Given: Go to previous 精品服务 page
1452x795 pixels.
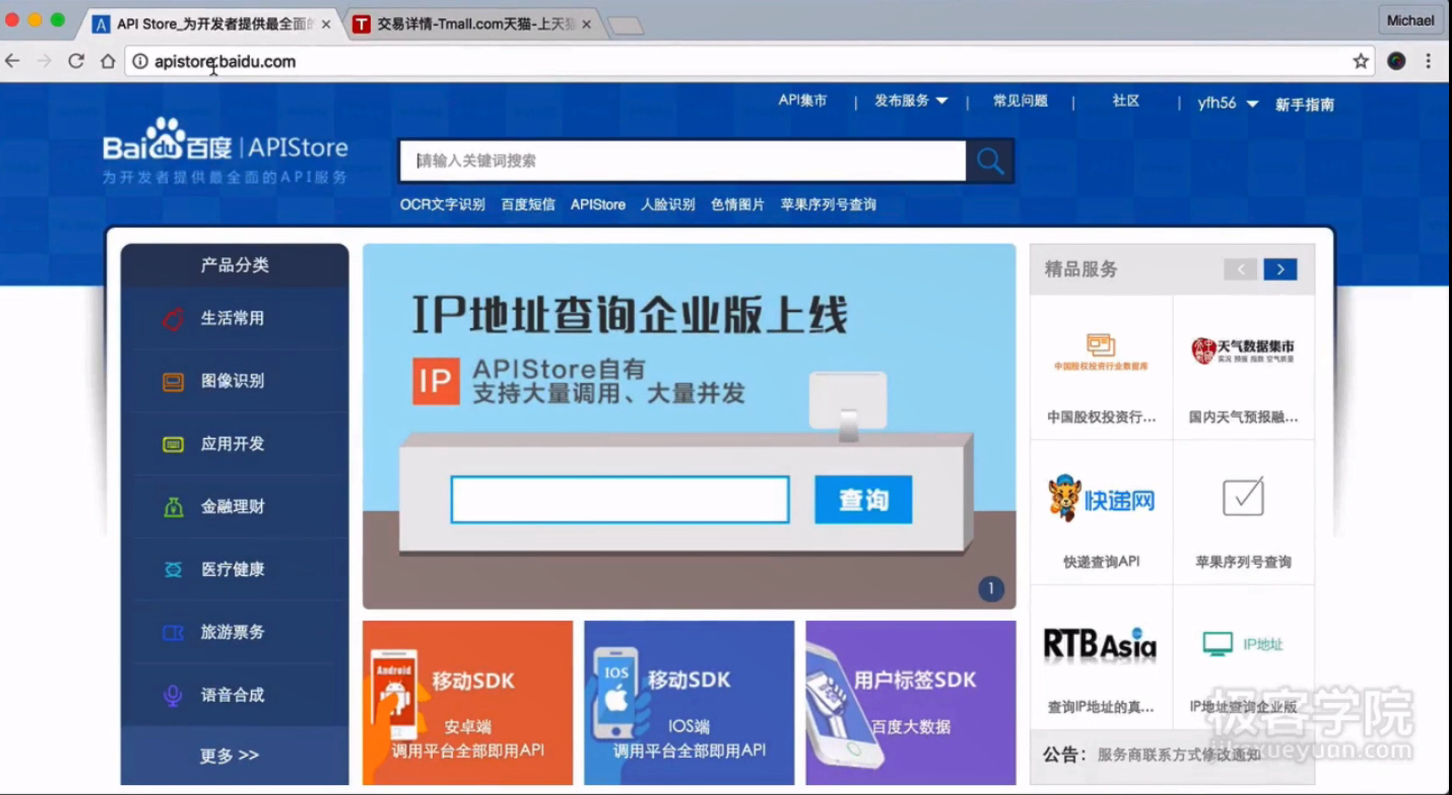Looking at the screenshot, I should click(1240, 269).
